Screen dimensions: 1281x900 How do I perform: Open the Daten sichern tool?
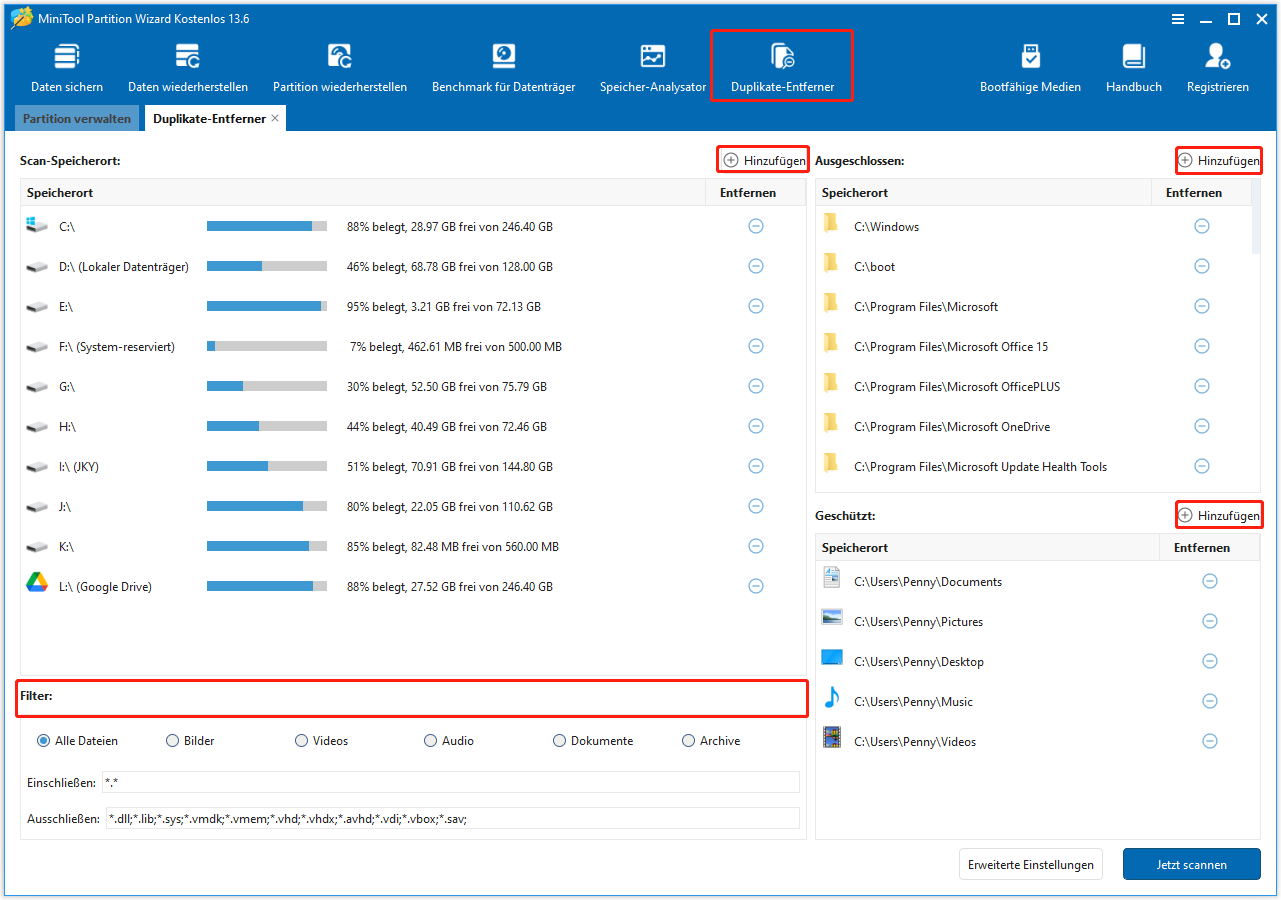pyautogui.click(x=67, y=68)
